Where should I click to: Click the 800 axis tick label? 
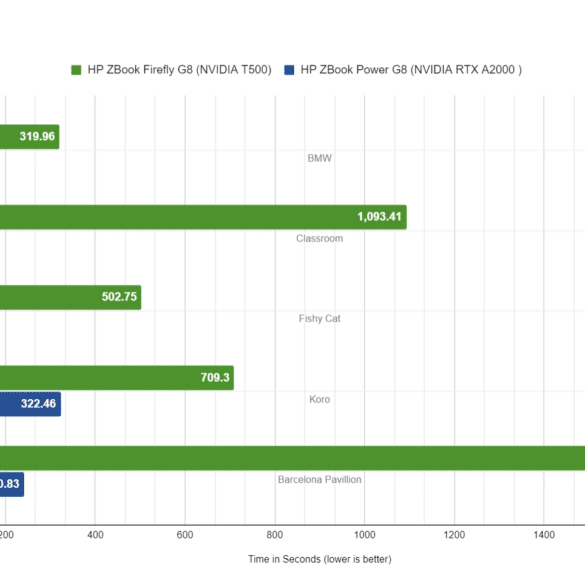(275, 535)
